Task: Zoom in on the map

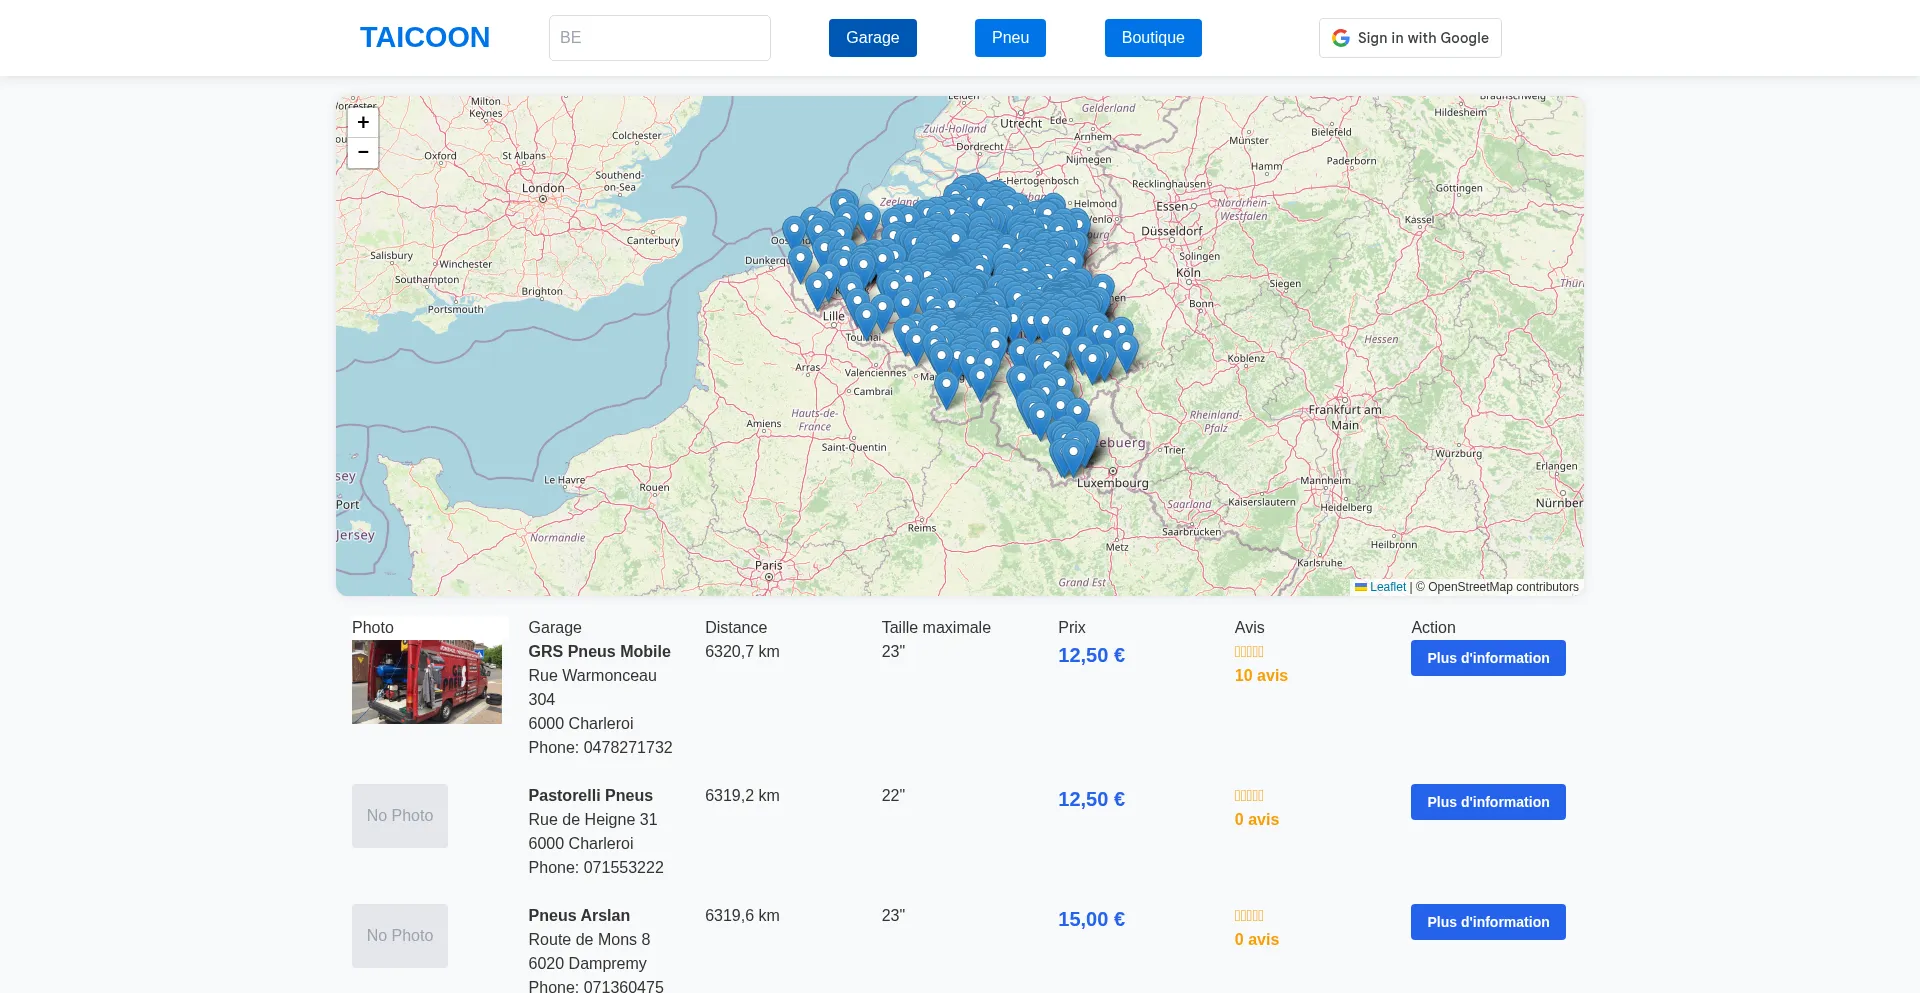Action: click(363, 122)
